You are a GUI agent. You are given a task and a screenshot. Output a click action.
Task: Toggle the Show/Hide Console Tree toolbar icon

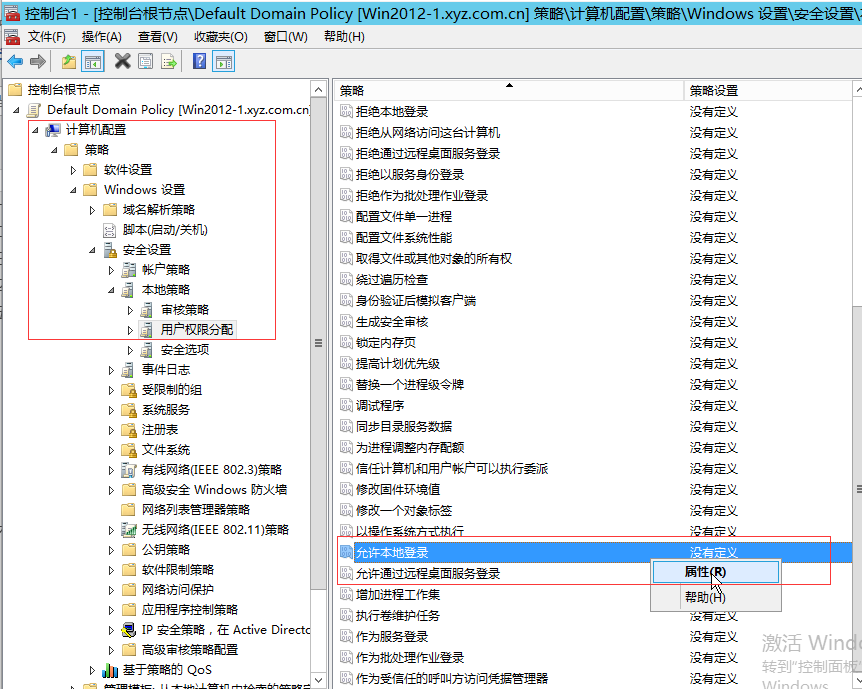tap(92, 61)
